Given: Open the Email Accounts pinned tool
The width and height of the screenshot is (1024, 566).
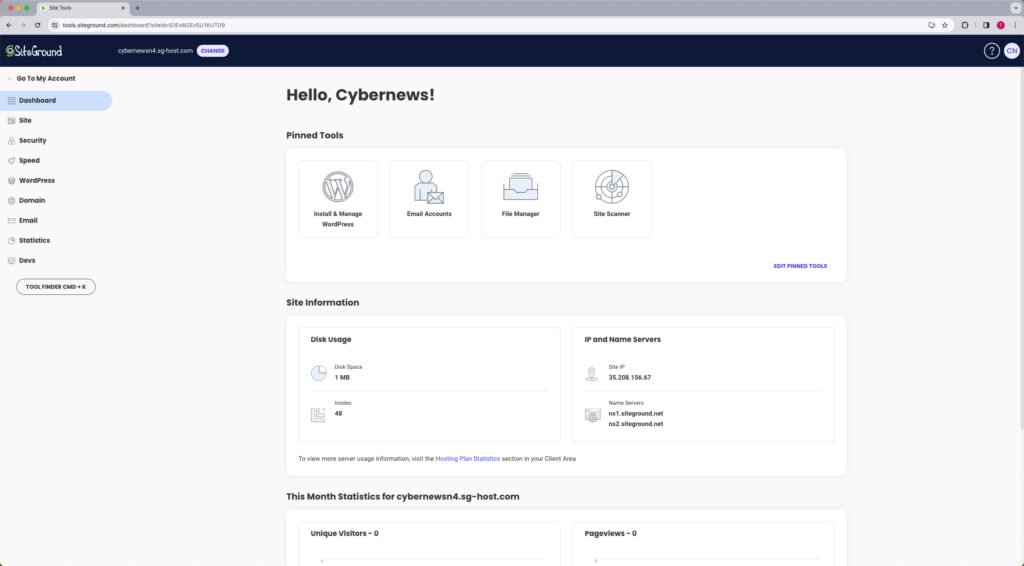Looking at the screenshot, I should 429,199.
